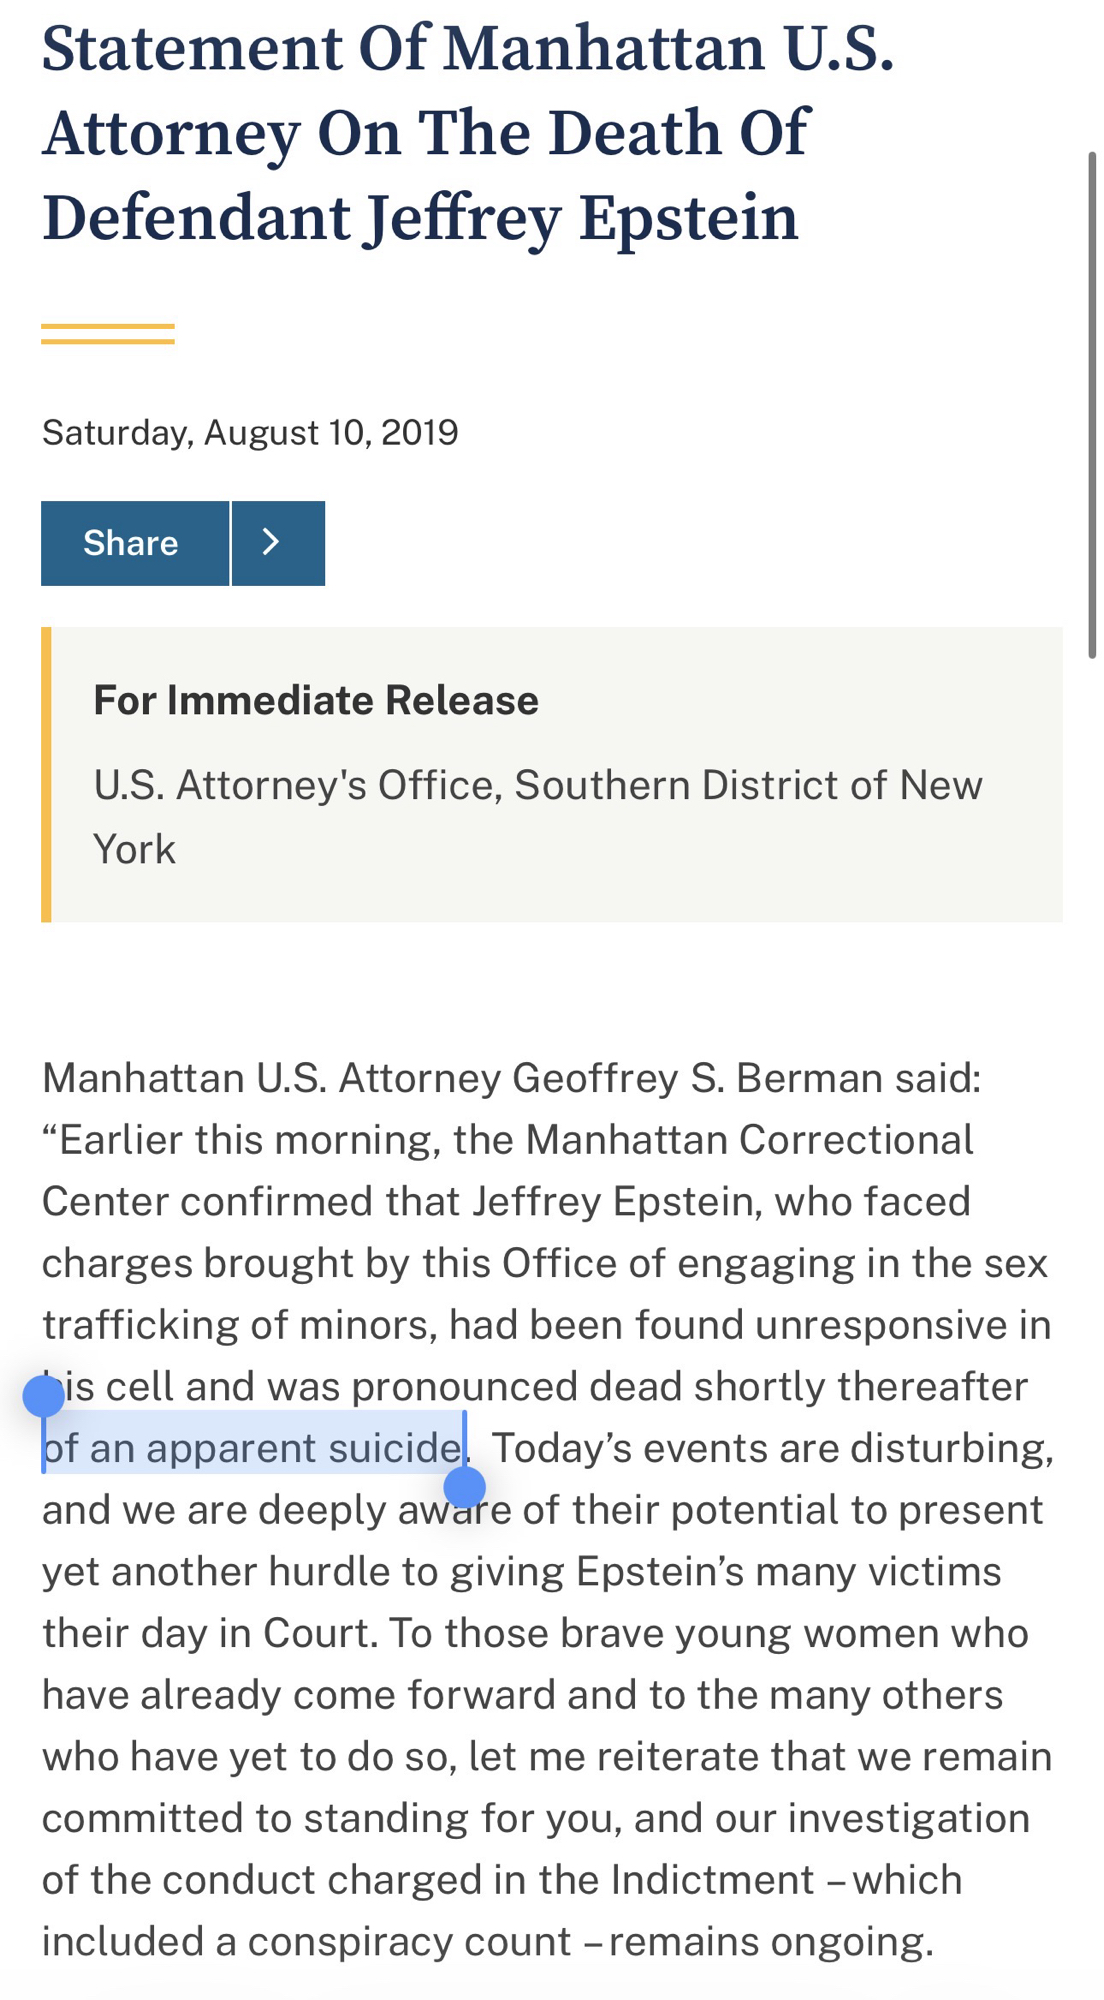
Task: Click the phrase "remains ongoing"
Action: (770, 1942)
